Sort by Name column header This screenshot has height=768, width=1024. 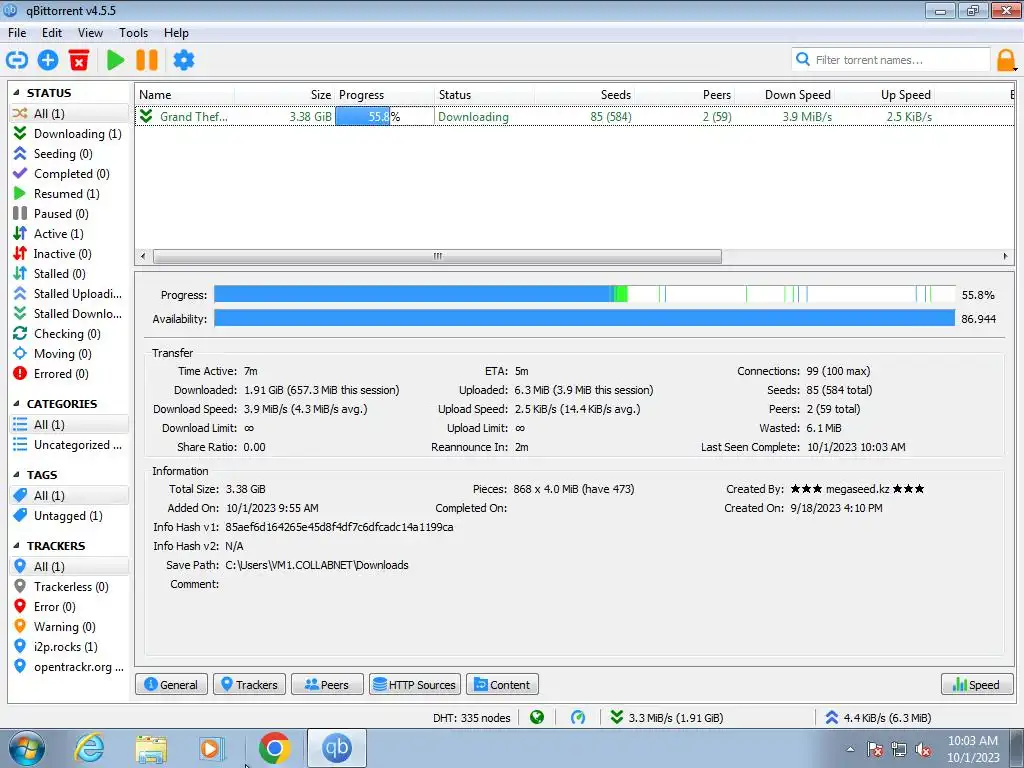[x=185, y=95]
